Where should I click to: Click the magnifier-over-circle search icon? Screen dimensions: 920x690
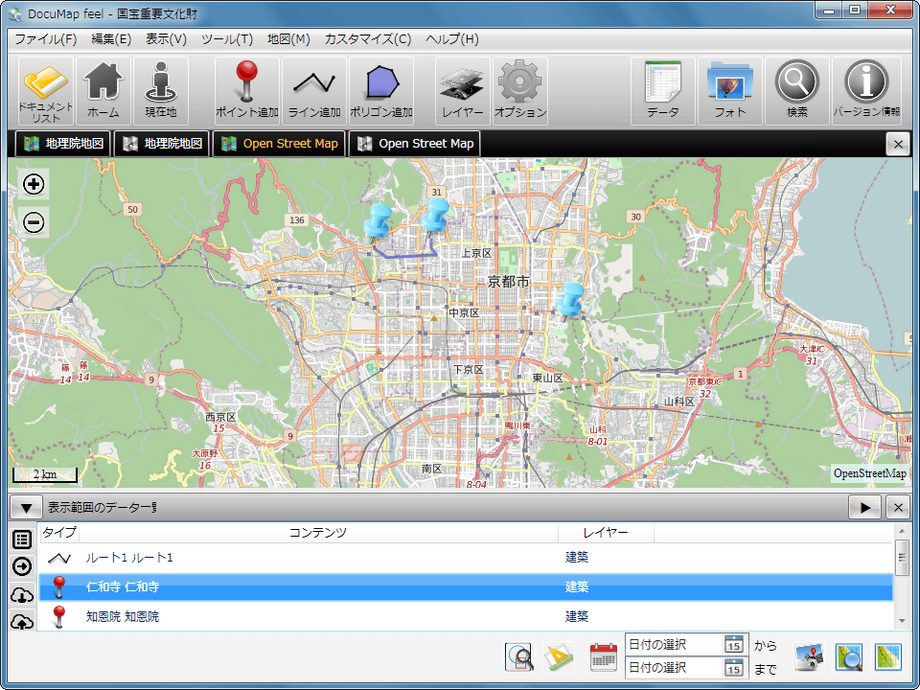519,657
